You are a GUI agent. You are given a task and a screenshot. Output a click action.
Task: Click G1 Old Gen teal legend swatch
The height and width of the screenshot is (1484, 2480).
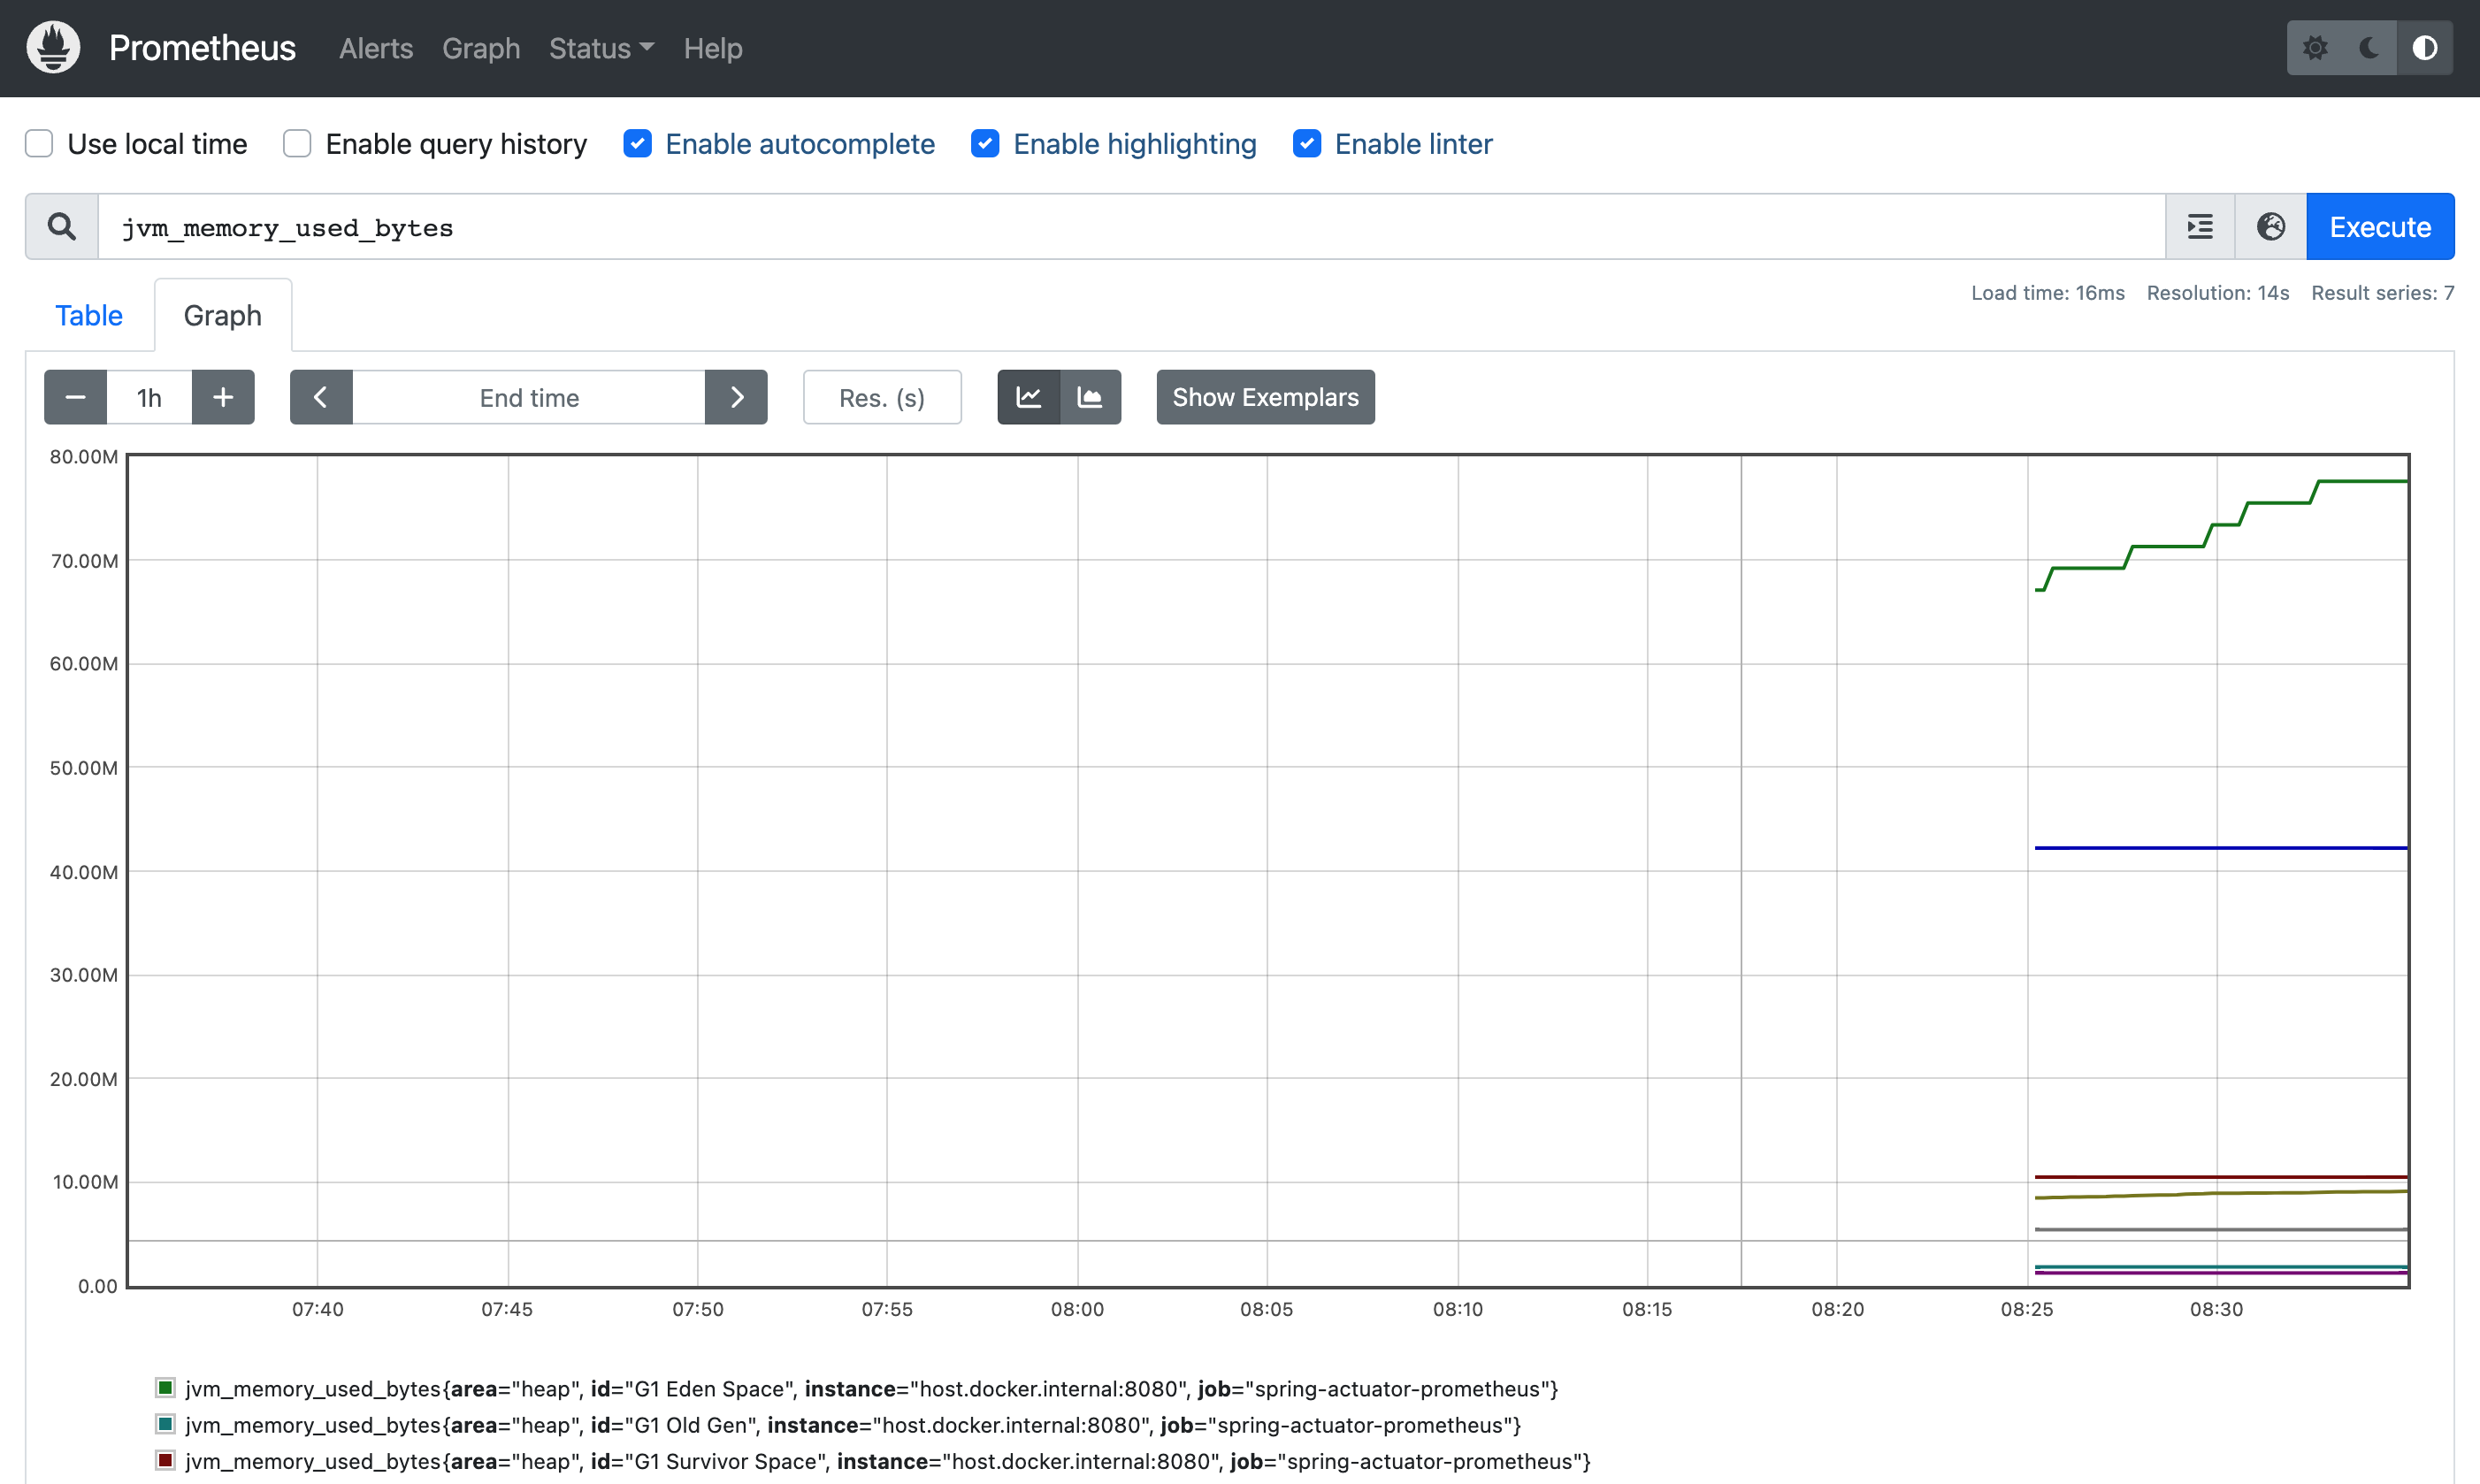click(166, 1423)
